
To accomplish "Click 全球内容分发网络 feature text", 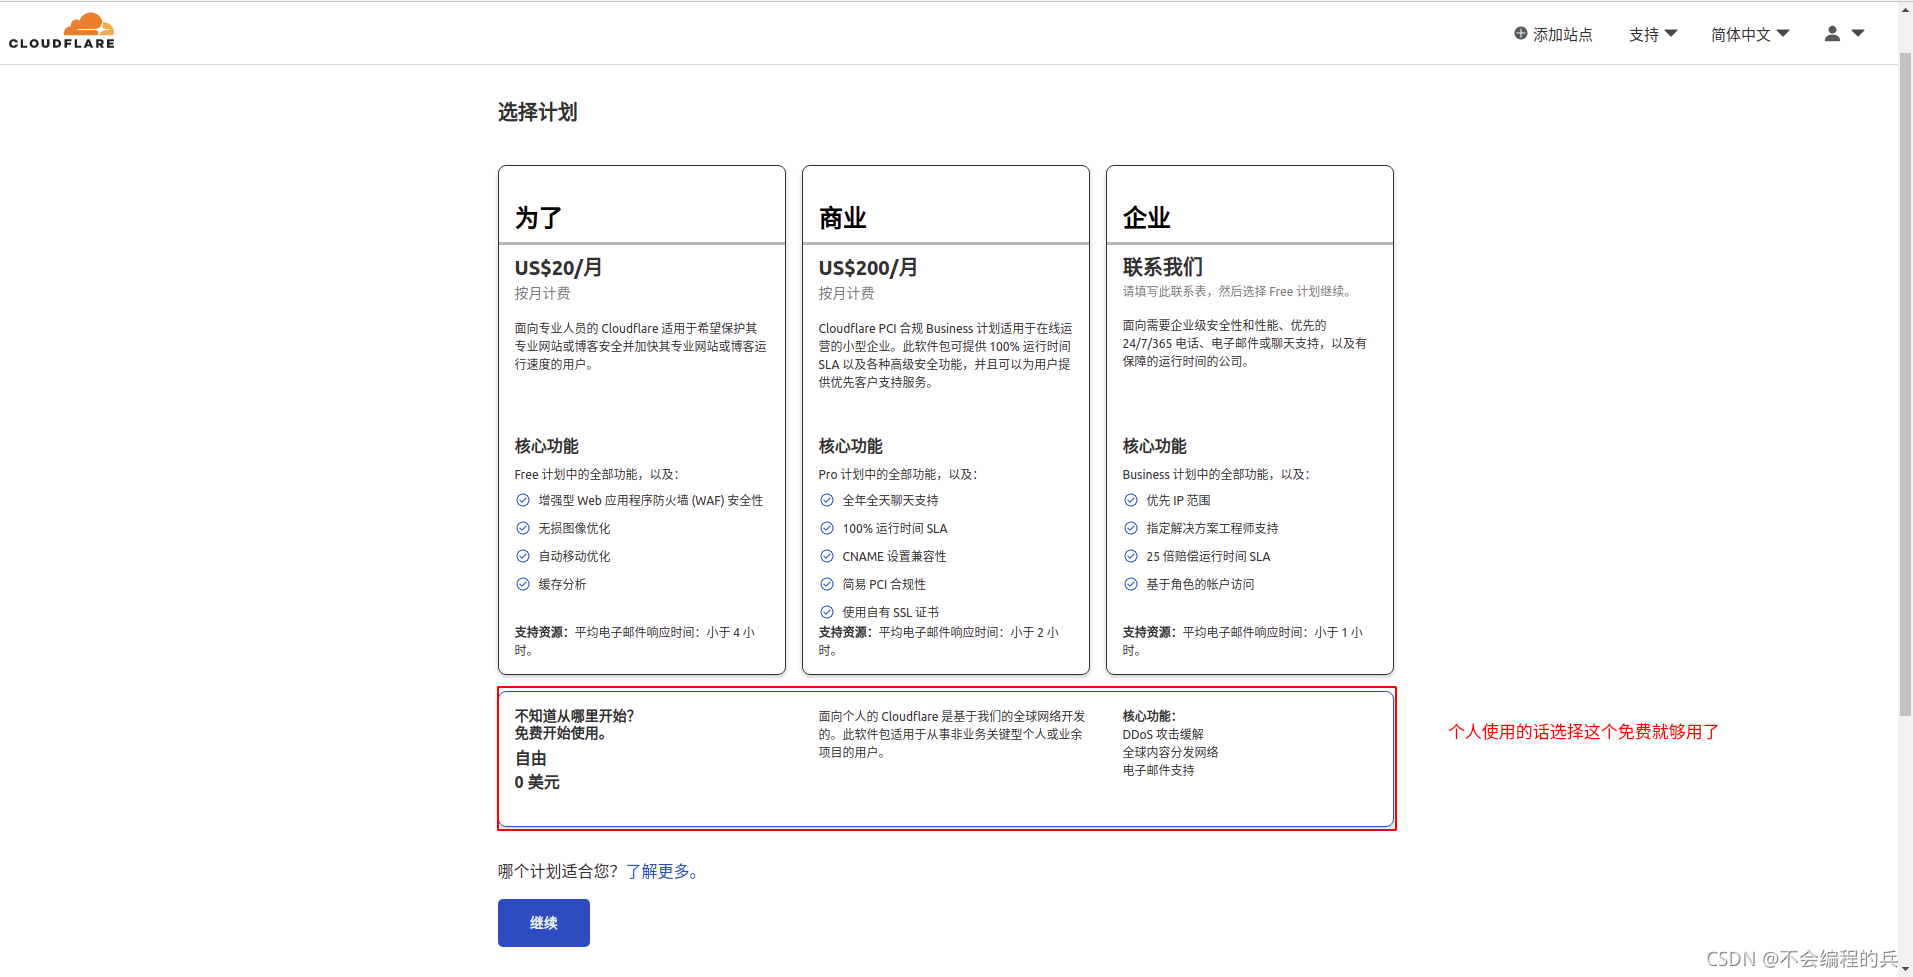I will click(1170, 752).
